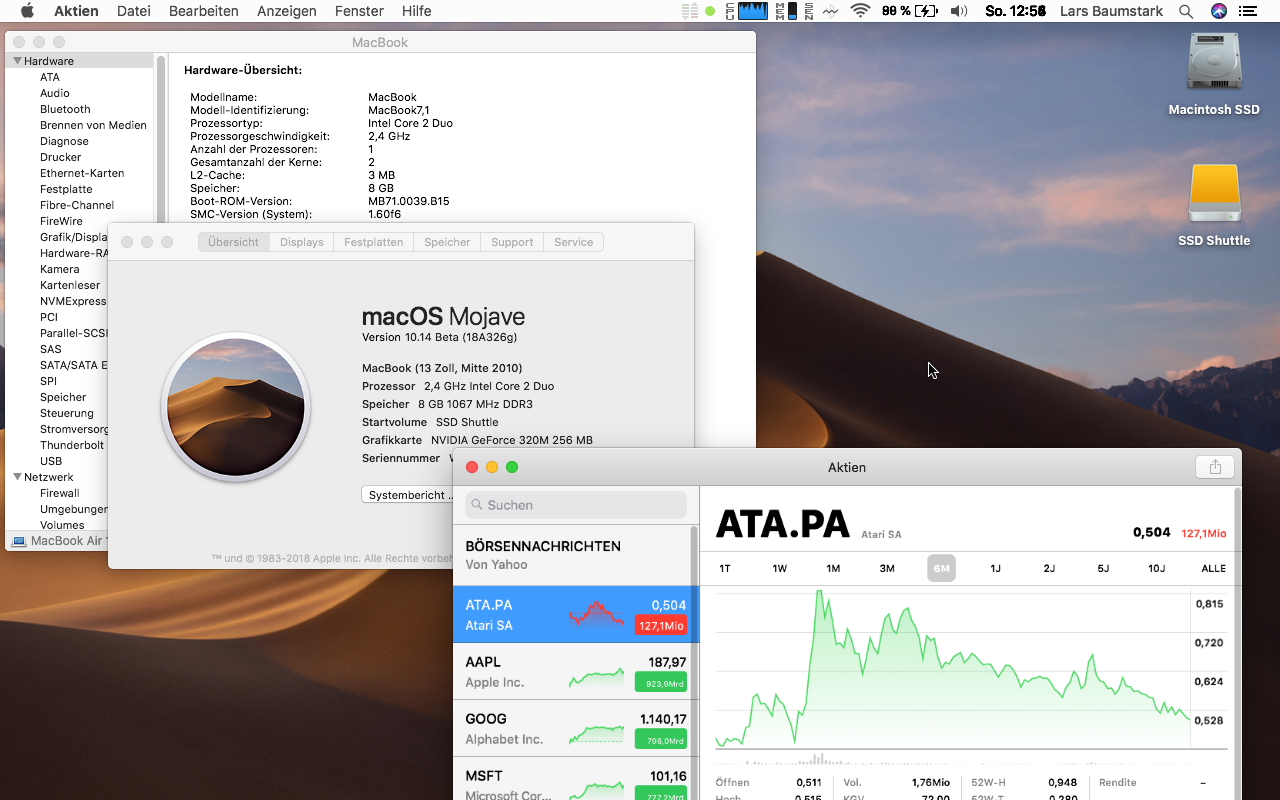This screenshot has height=800, width=1280.
Task: Click the Suchen search field
Action: 576,505
